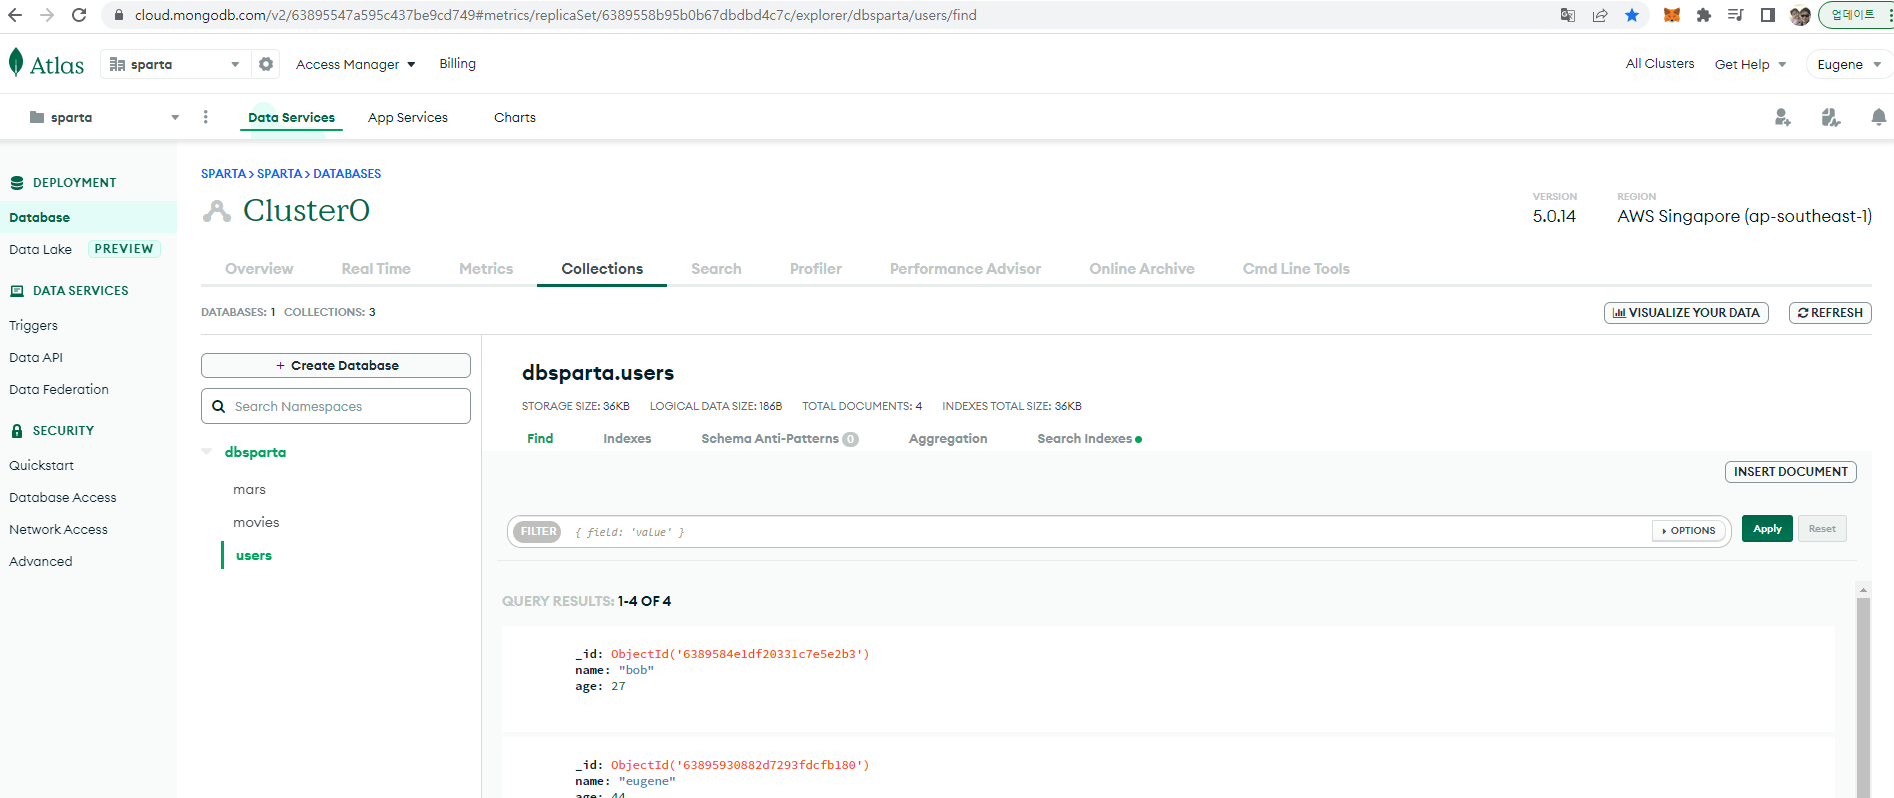This screenshot has height=798, width=1894.
Task: Open Database Access in sidebar
Action: (63, 498)
